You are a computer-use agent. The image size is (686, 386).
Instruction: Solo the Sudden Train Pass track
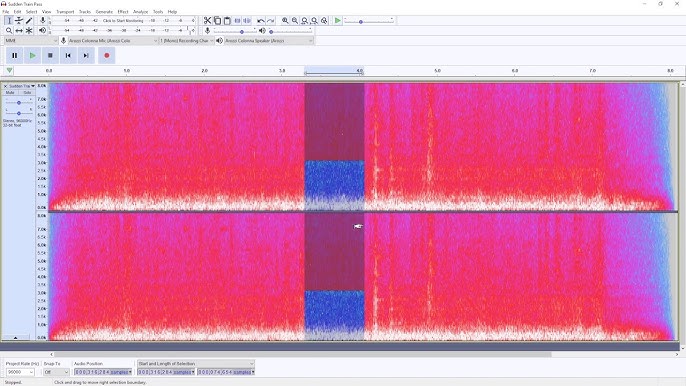(27, 93)
